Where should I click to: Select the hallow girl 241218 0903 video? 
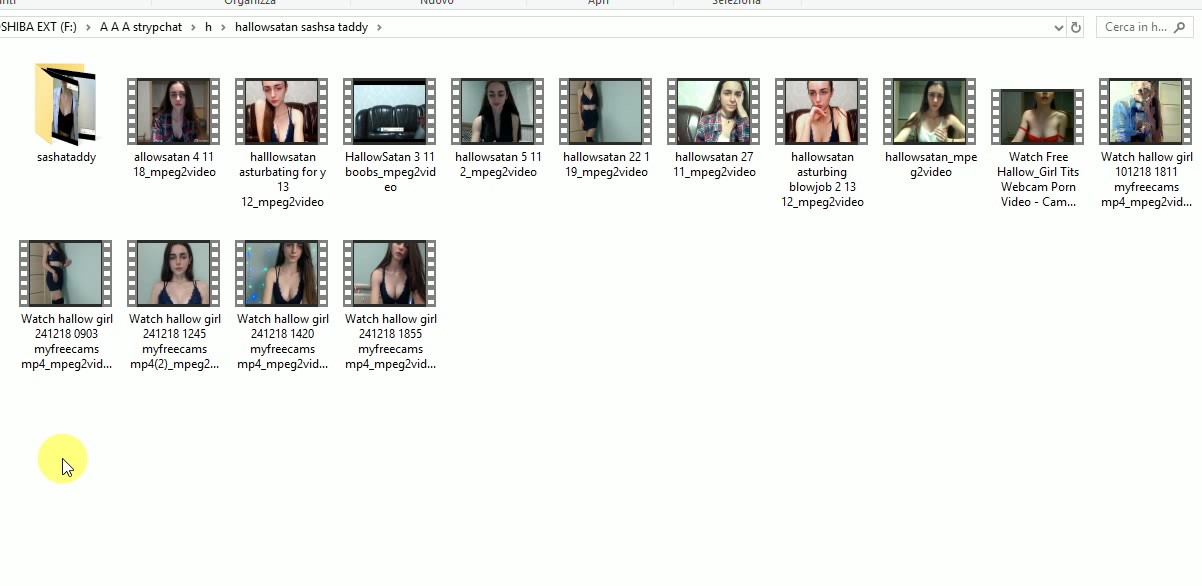tap(66, 273)
